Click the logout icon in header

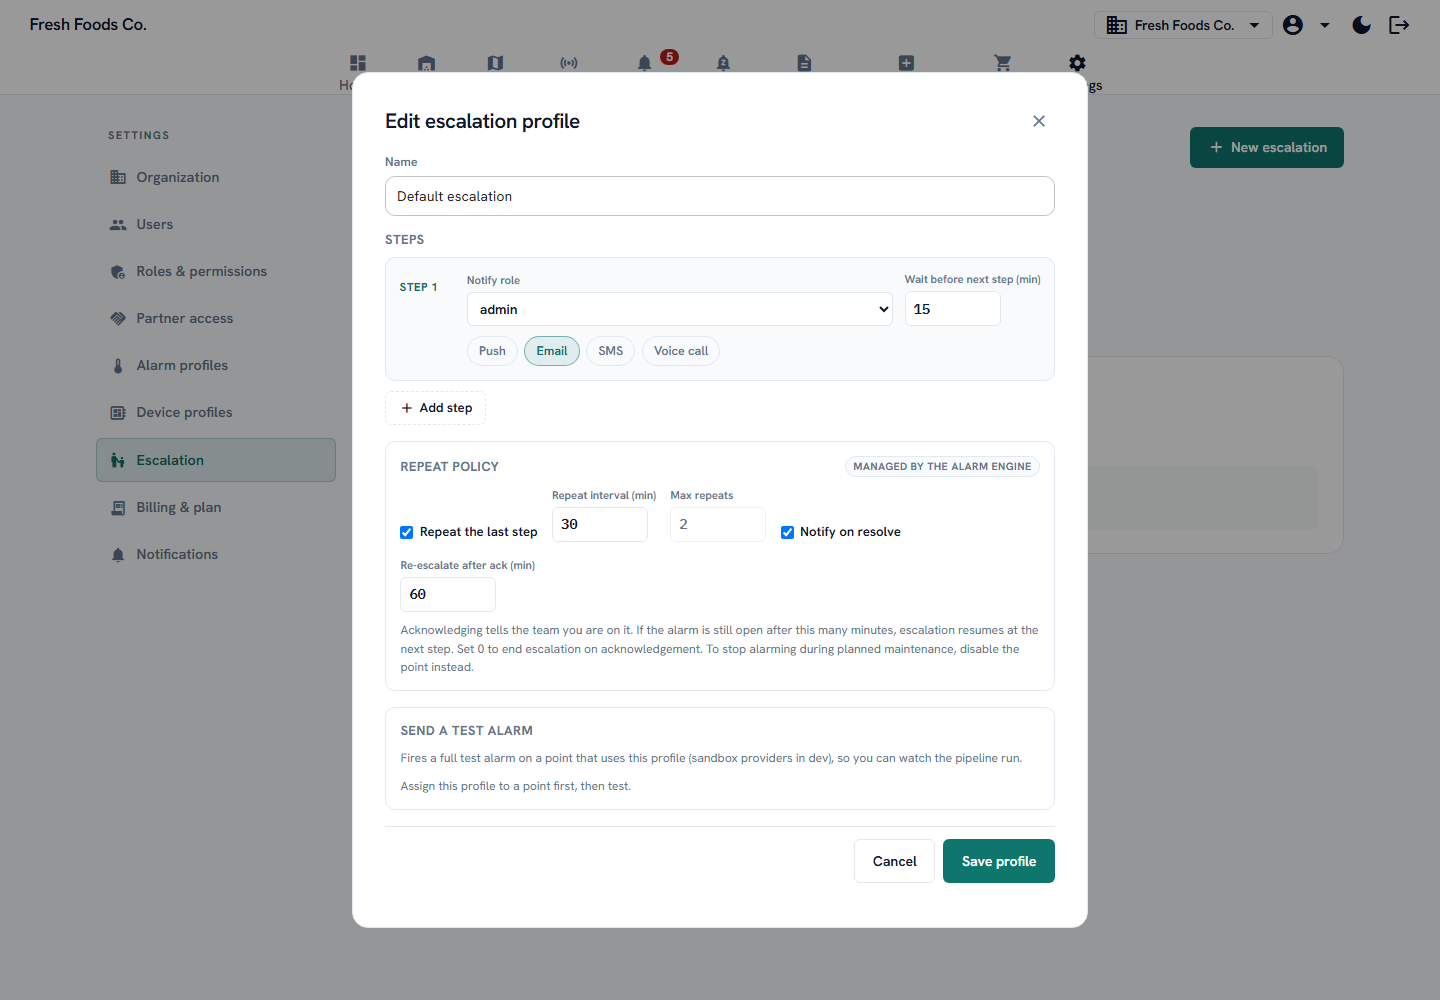pyautogui.click(x=1399, y=25)
